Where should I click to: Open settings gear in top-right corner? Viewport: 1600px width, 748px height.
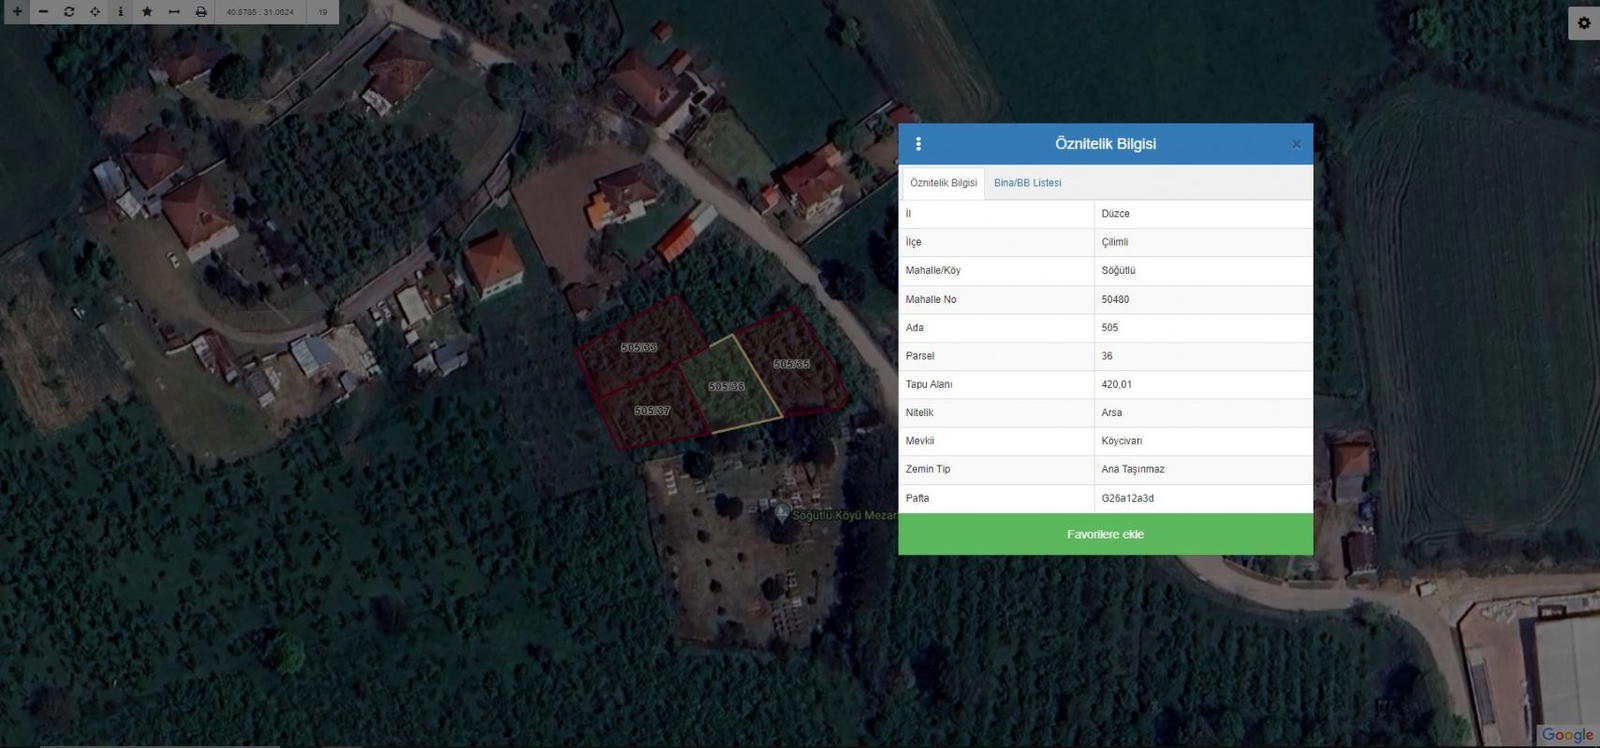pos(1584,23)
